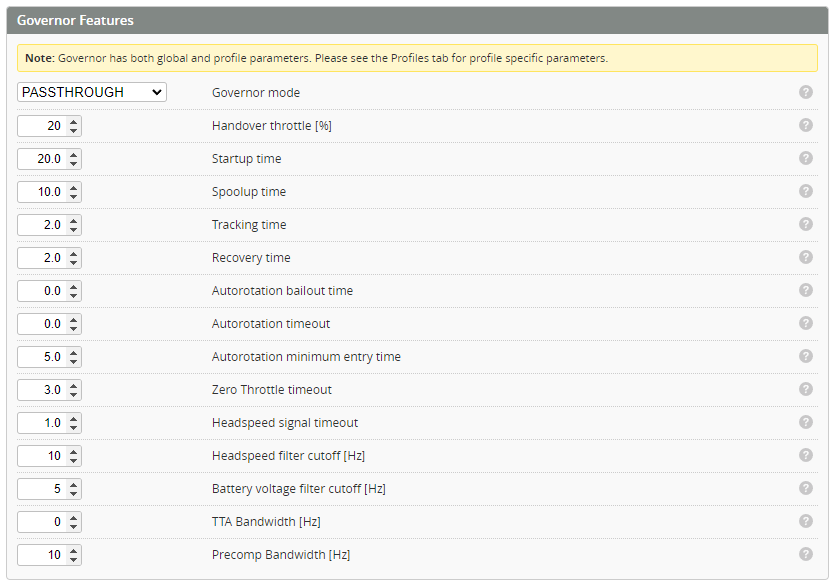This screenshot has height=586, width=835.
Task: Focus the Autorotation timeout value field
Action: pos(42,324)
